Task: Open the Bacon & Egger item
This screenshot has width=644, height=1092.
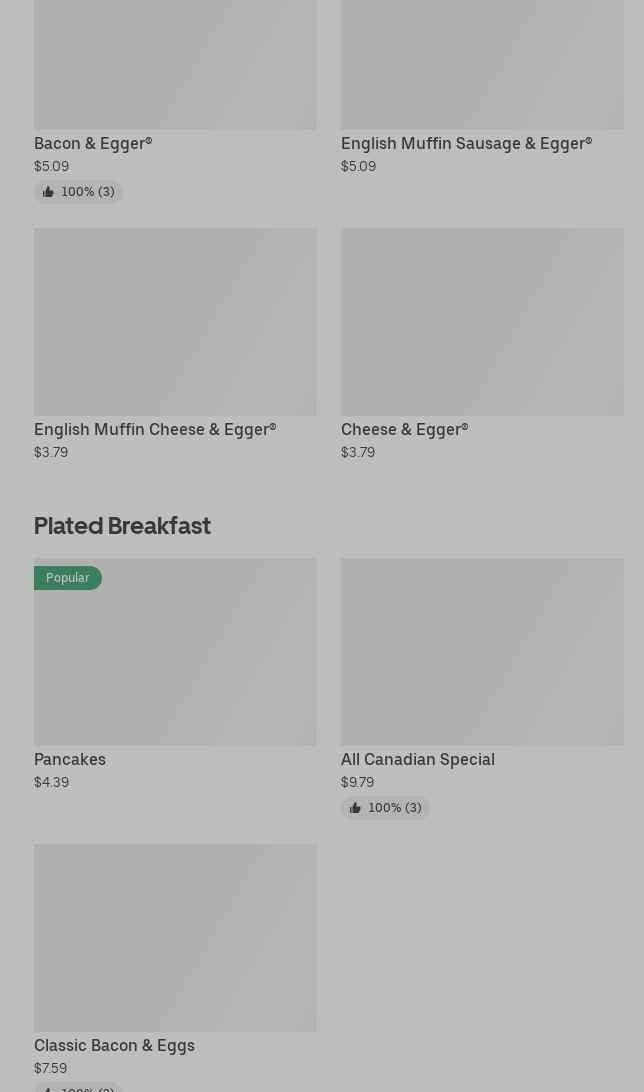Action: tap(93, 144)
